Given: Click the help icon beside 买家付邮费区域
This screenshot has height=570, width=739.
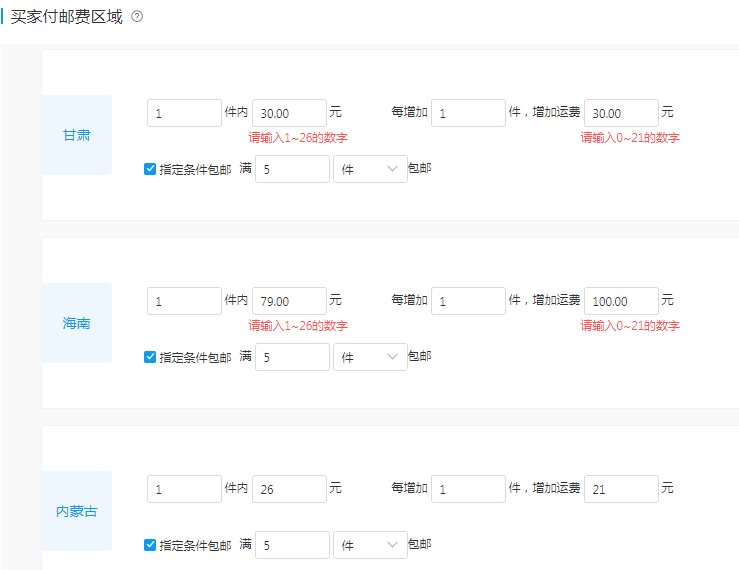Looking at the screenshot, I should pyautogui.click(x=137, y=18).
